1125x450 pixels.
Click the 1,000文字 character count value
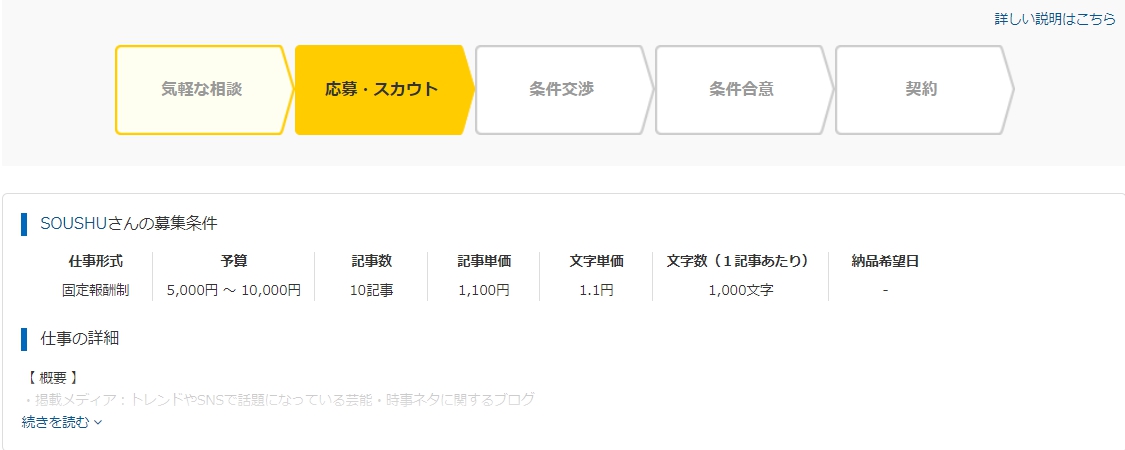click(740, 291)
